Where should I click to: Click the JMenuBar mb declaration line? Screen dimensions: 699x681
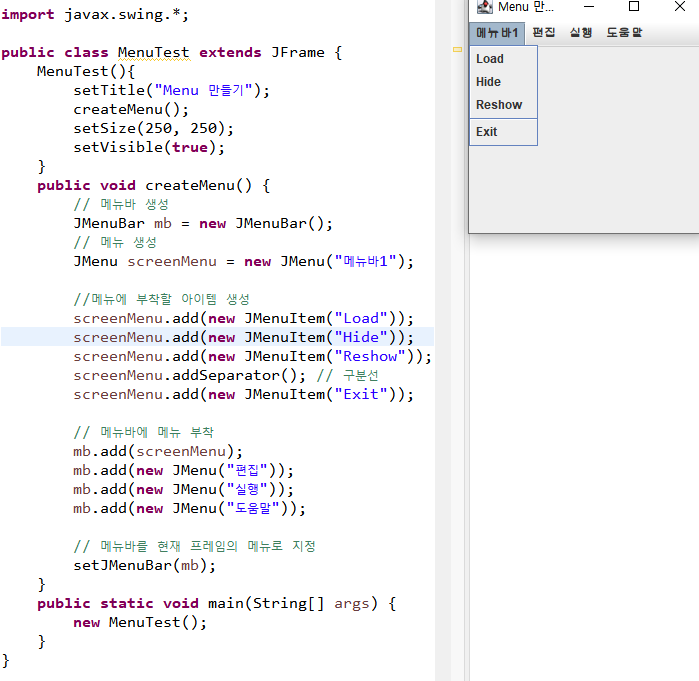(x=203, y=223)
